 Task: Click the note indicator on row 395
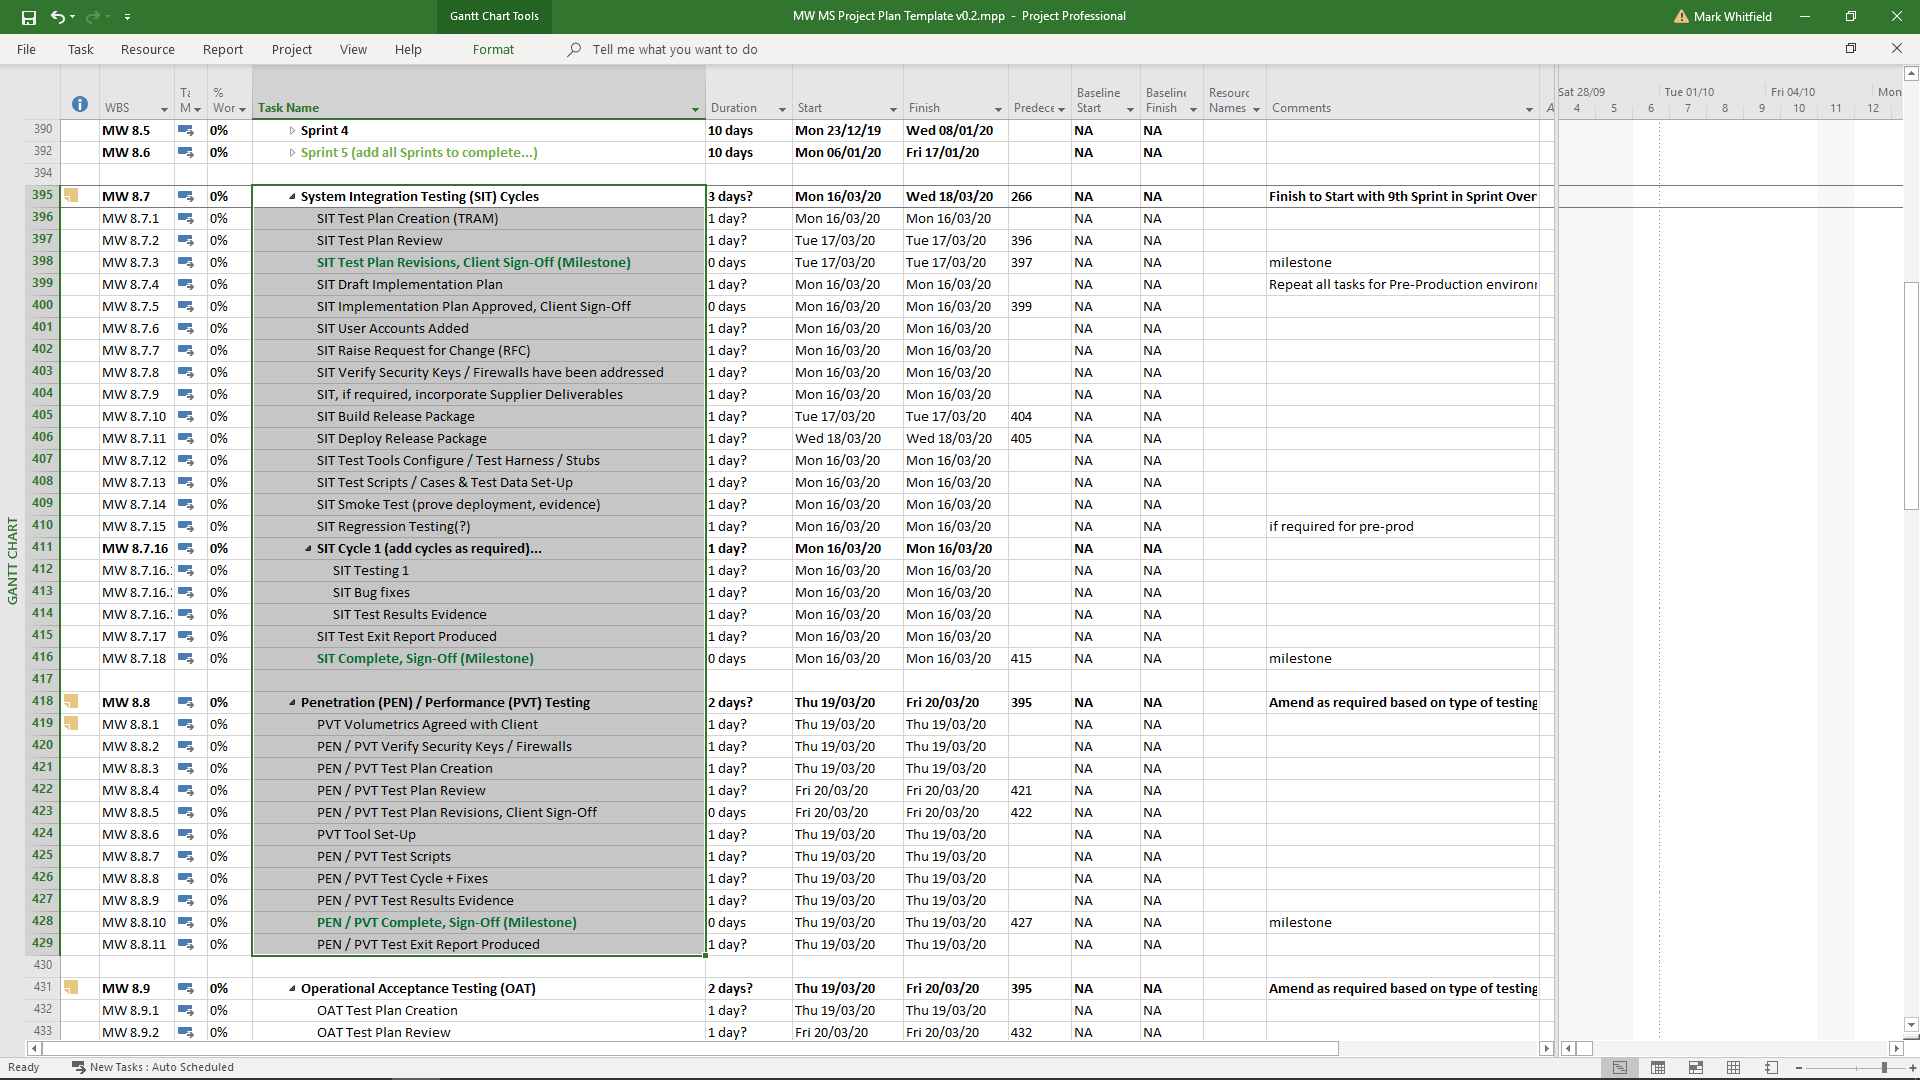pyautogui.click(x=71, y=196)
